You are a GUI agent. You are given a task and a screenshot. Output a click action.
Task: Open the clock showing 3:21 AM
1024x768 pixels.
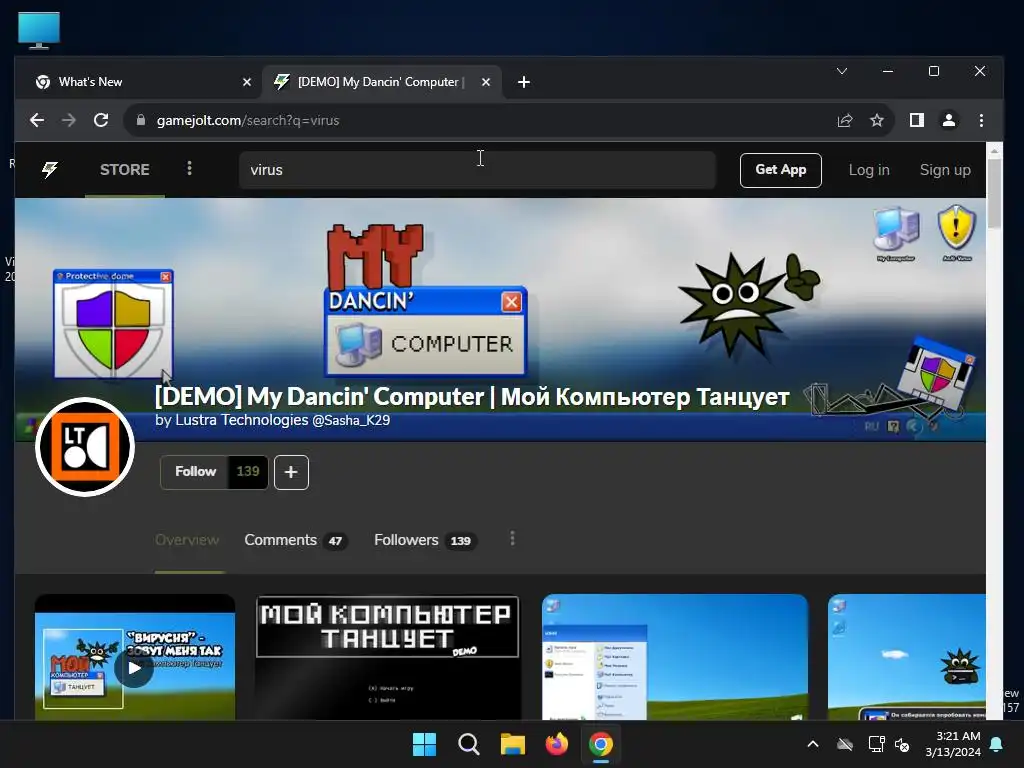(x=953, y=744)
